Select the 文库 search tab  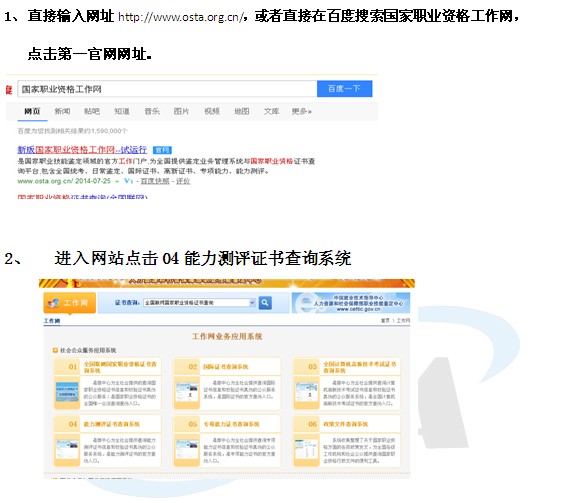pos(271,111)
